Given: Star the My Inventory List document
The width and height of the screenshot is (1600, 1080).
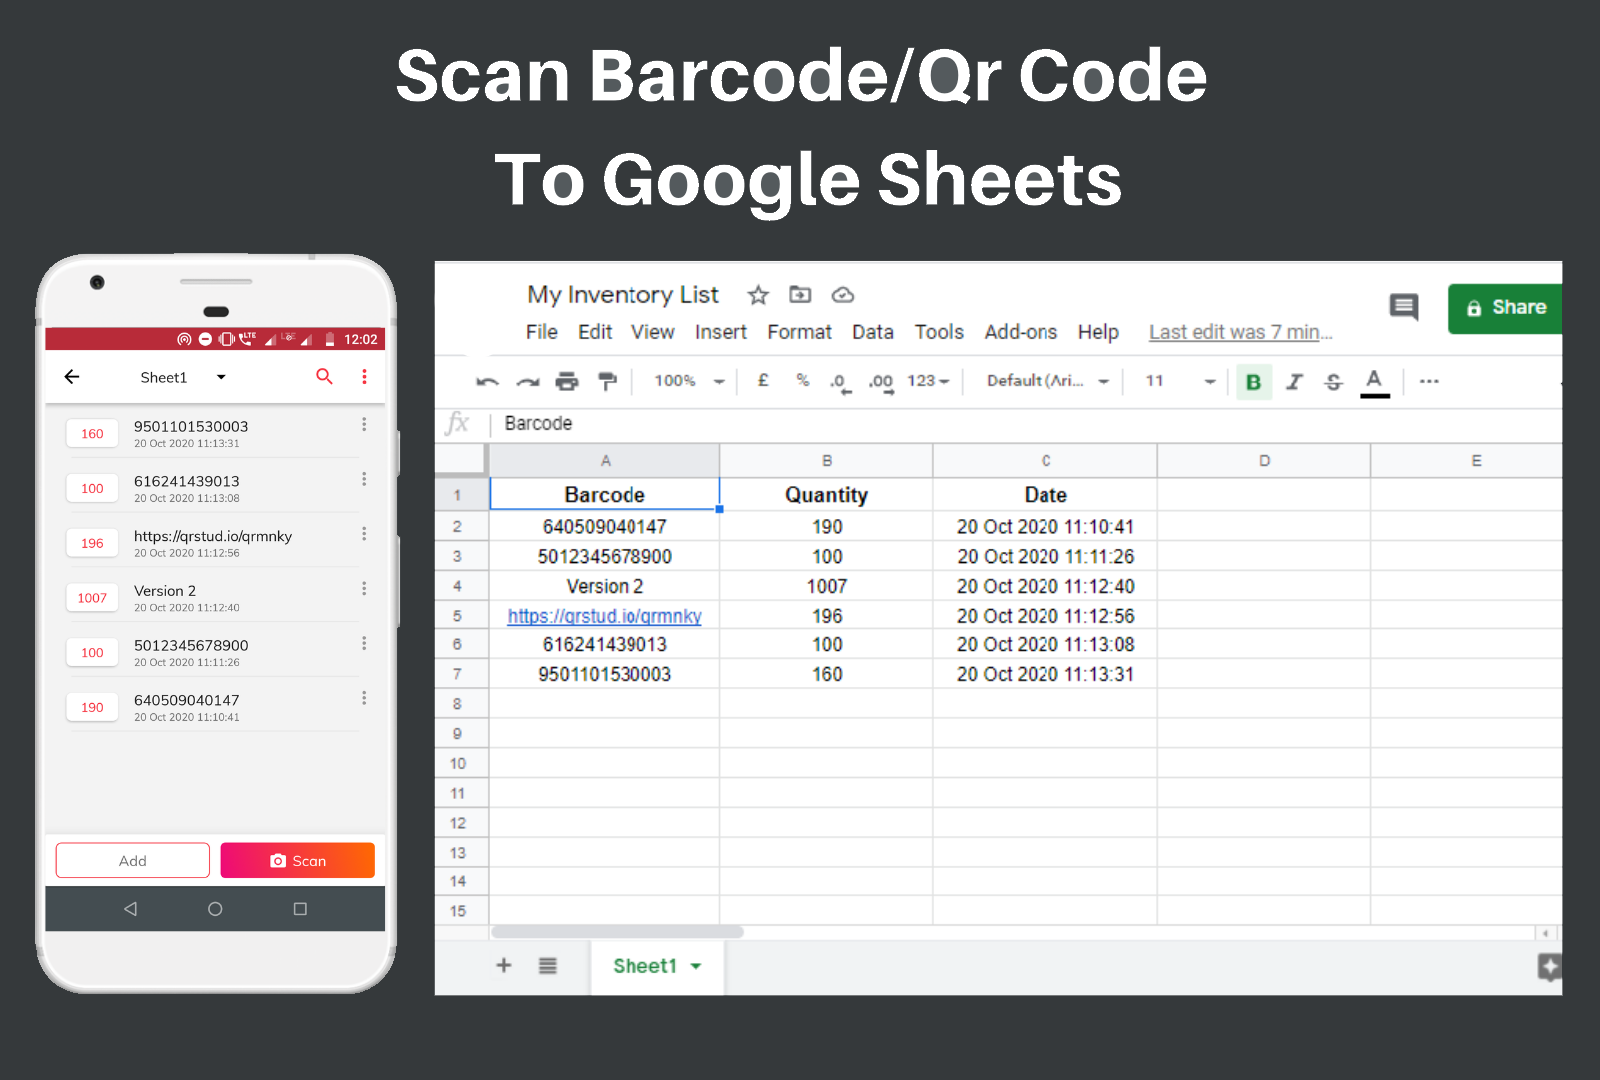Looking at the screenshot, I should point(757,295).
